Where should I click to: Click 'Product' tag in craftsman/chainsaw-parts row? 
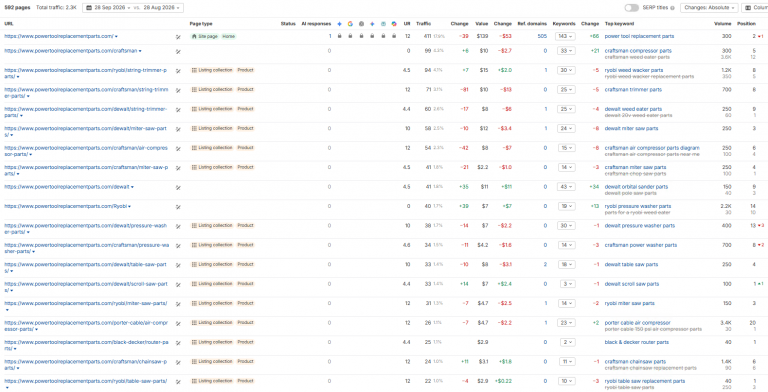pyautogui.click(x=246, y=362)
